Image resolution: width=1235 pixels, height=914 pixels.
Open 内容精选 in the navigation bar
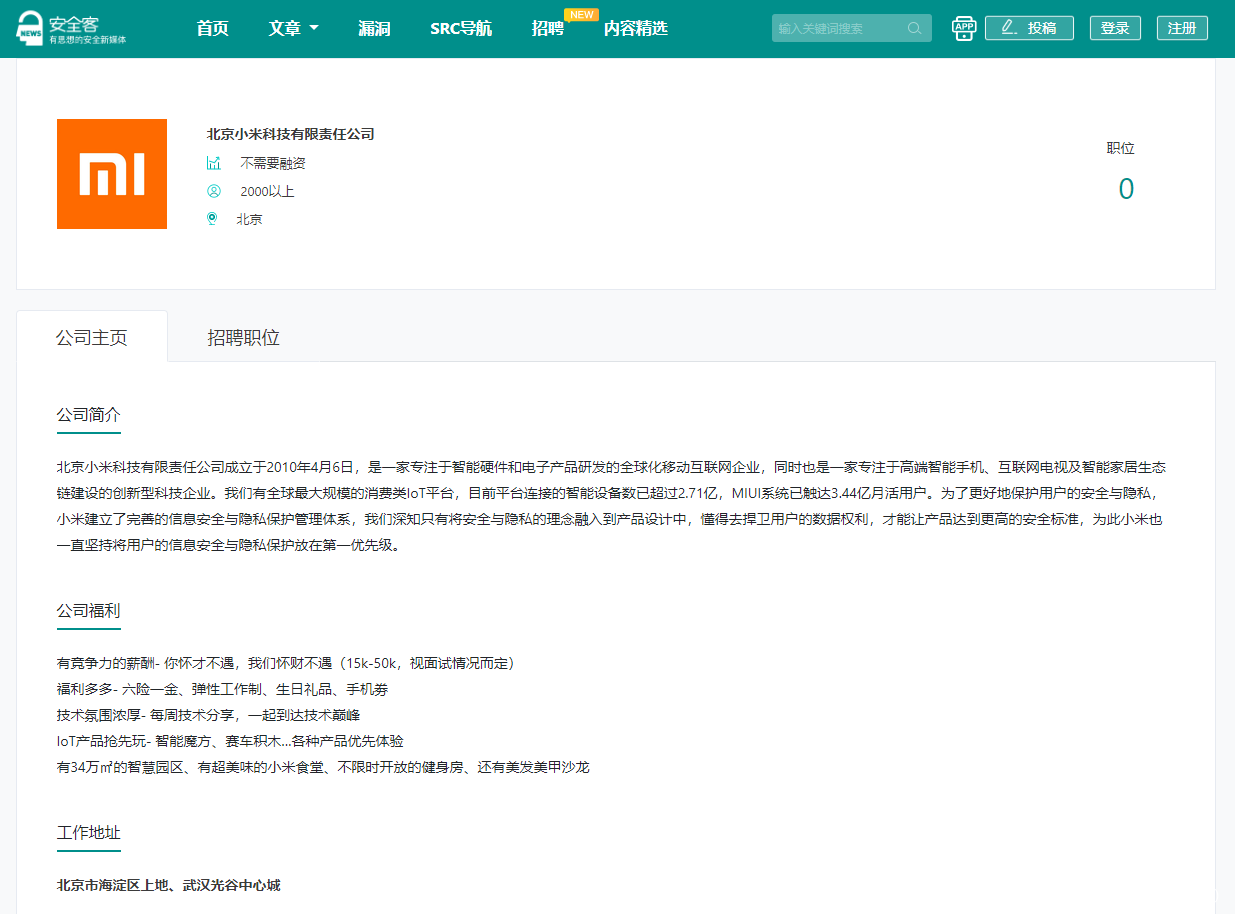click(635, 28)
